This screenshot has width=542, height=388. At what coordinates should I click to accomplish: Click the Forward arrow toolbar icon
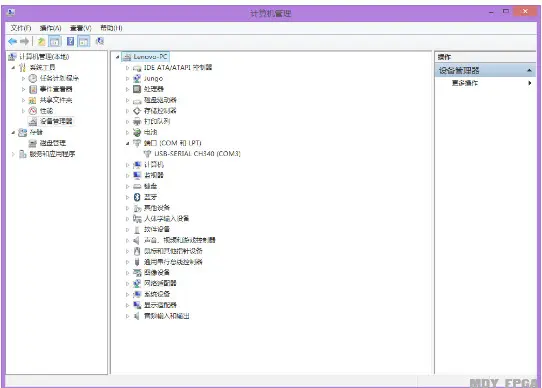click(x=24, y=41)
